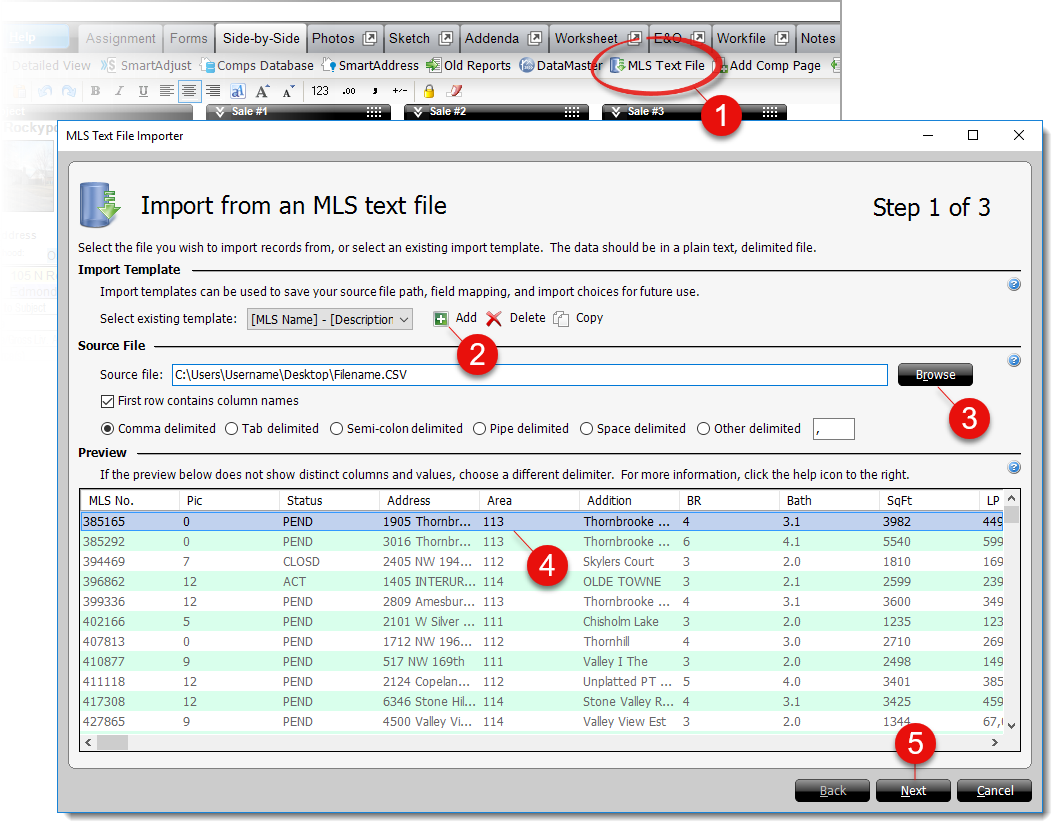Click the lock icon in formatting toolbar
The image size is (1052, 822).
(429, 91)
